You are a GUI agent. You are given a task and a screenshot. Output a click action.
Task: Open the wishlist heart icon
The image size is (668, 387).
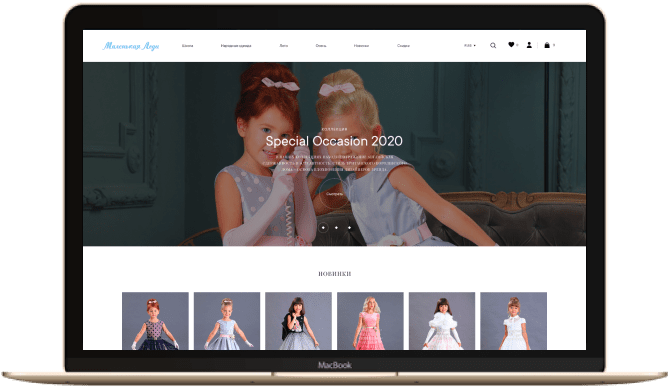[511, 45]
